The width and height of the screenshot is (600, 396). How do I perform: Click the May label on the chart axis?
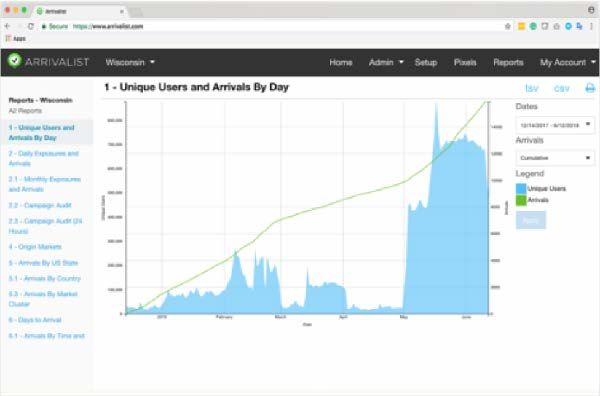(x=404, y=317)
